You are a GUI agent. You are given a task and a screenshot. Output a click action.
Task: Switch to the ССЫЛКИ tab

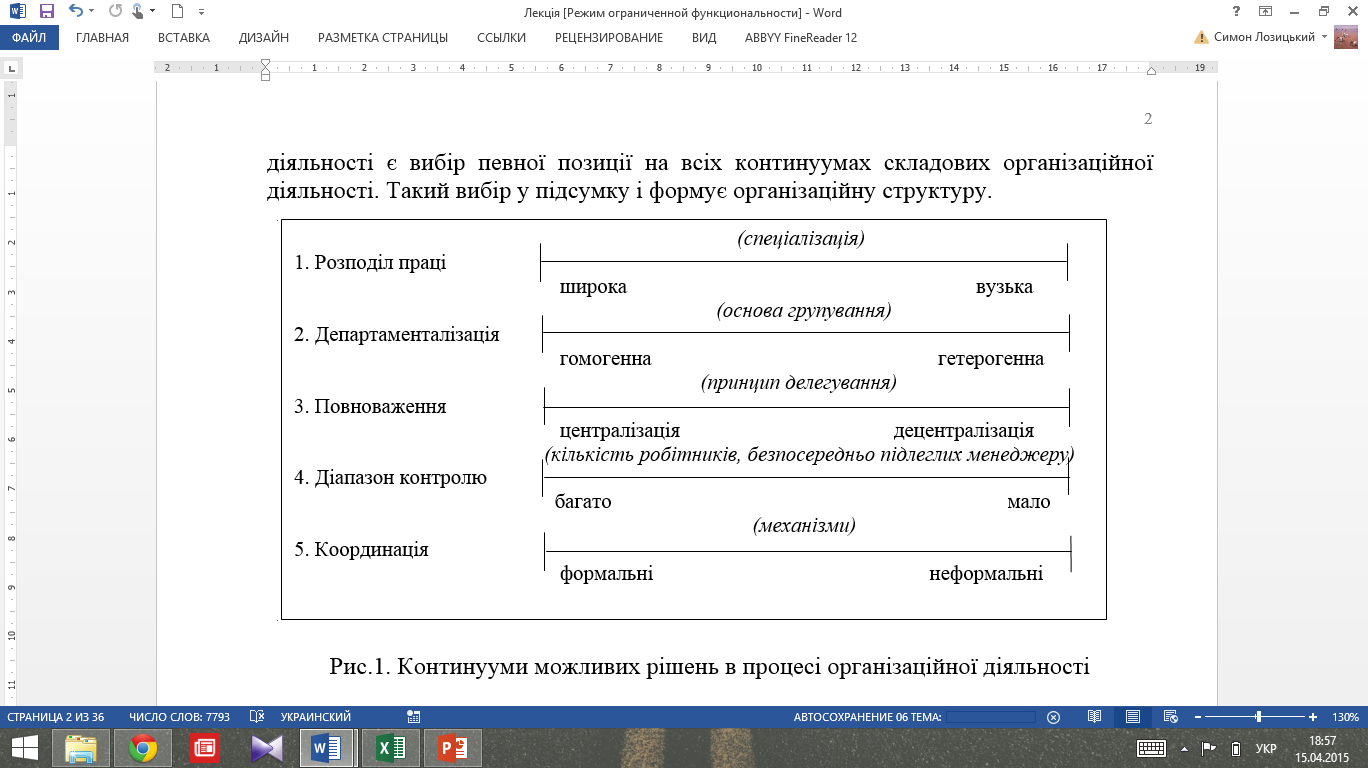click(501, 38)
